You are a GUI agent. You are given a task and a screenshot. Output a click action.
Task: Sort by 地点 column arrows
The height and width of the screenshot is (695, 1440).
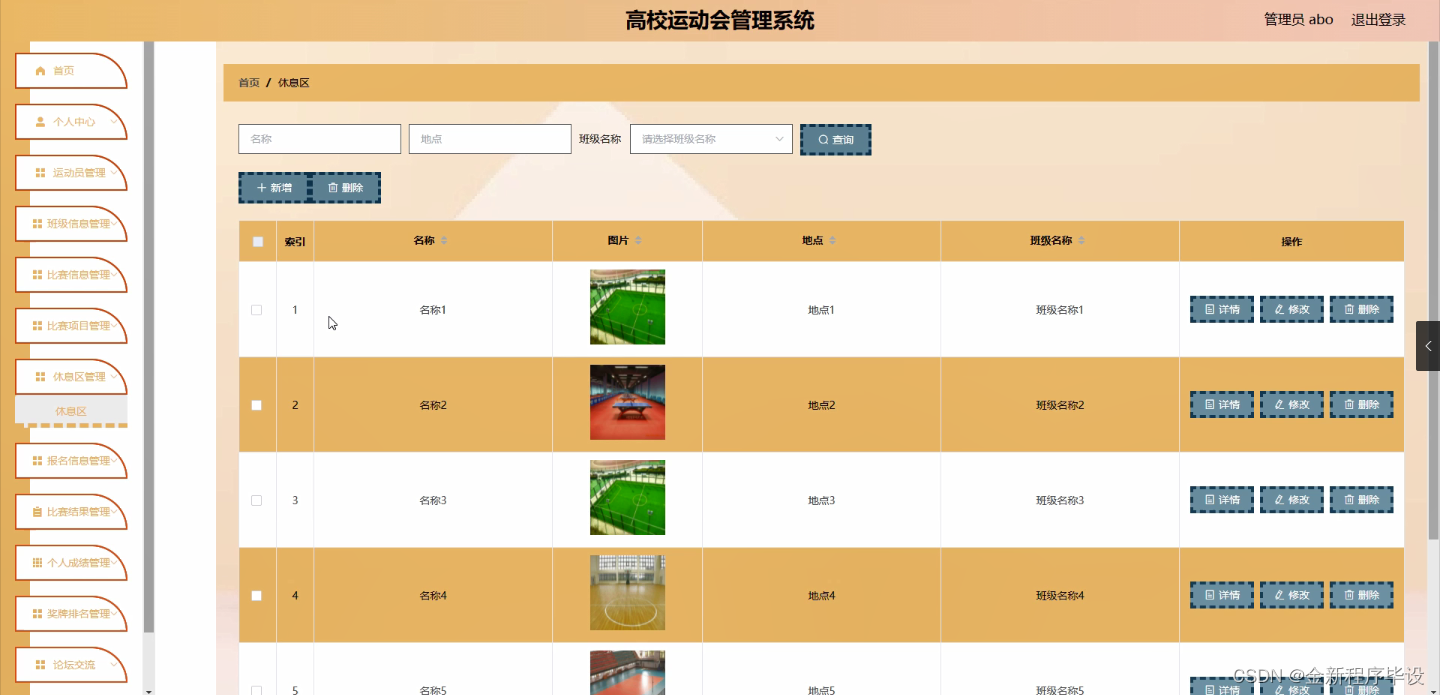[x=833, y=241]
